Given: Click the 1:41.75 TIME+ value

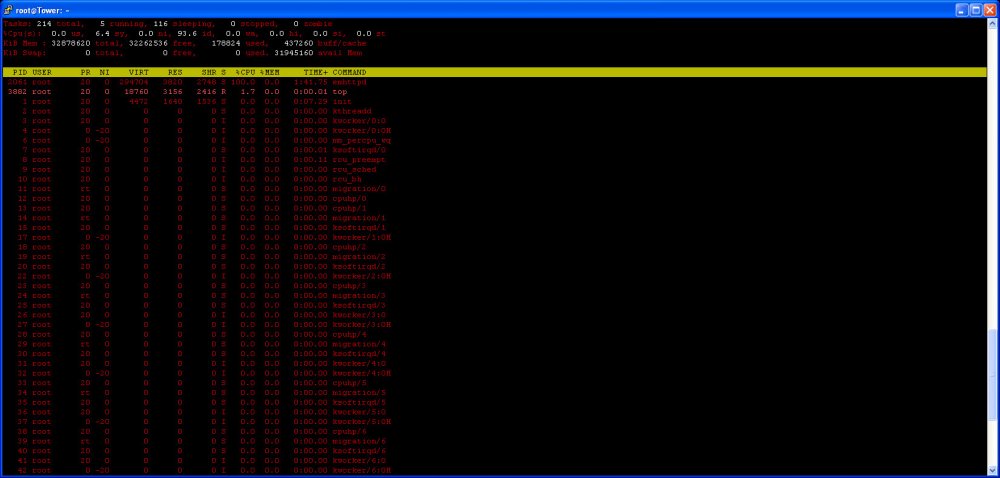Looking at the screenshot, I should click(x=311, y=82).
